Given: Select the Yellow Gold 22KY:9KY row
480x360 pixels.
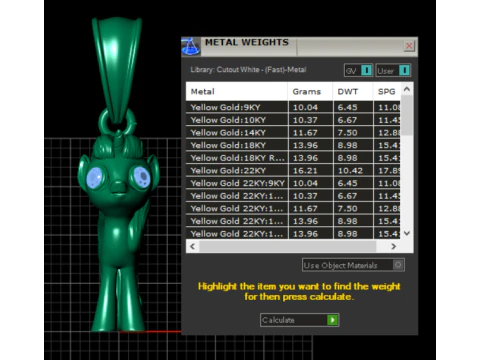Looking at the screenshot, I should (x=293, y=183).
